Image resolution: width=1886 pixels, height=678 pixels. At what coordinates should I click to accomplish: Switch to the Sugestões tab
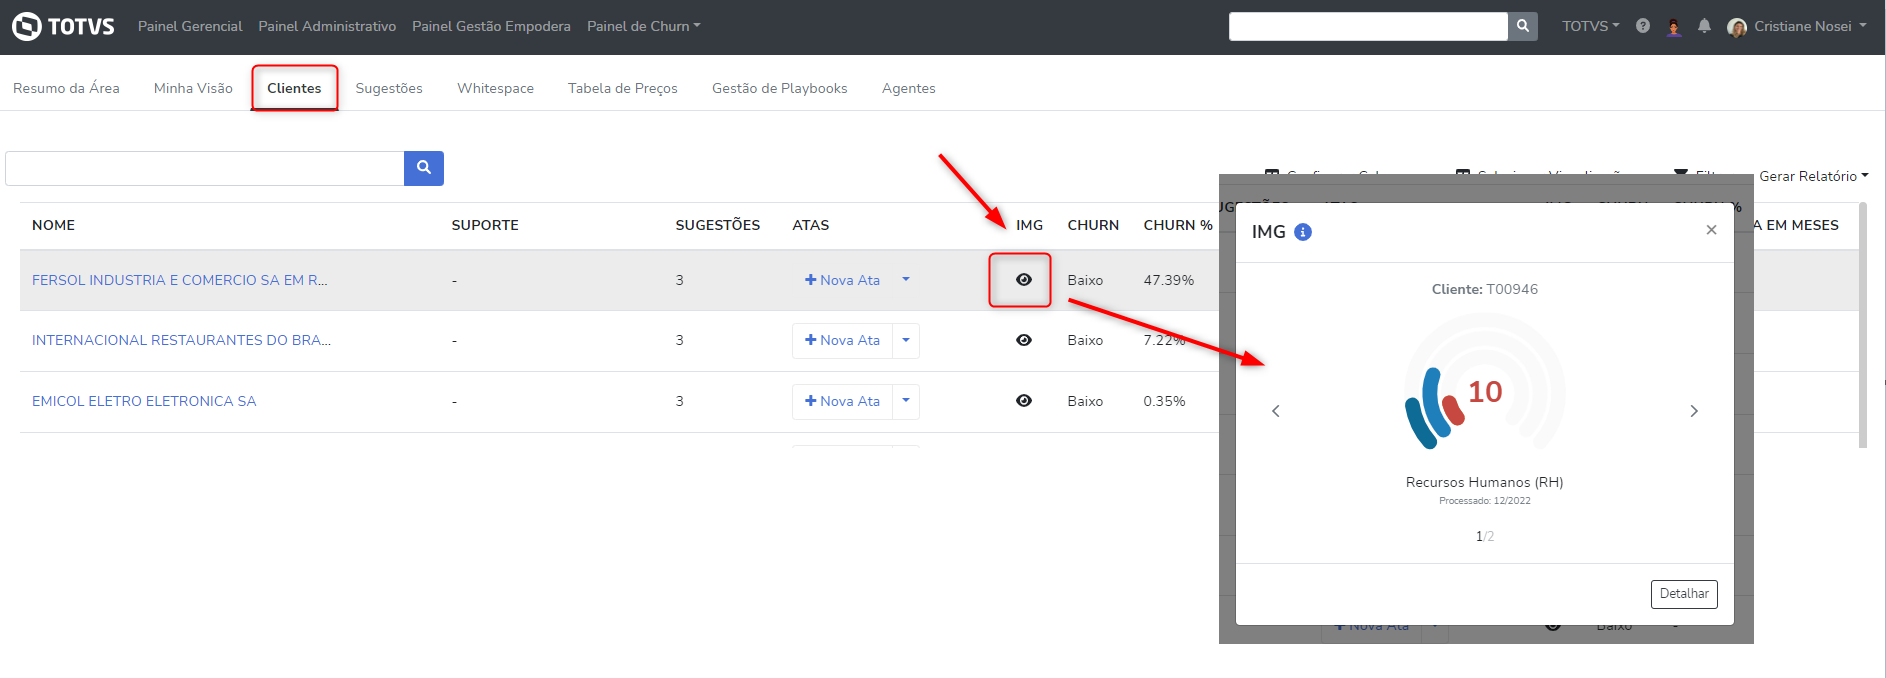(x=389, y=88)
